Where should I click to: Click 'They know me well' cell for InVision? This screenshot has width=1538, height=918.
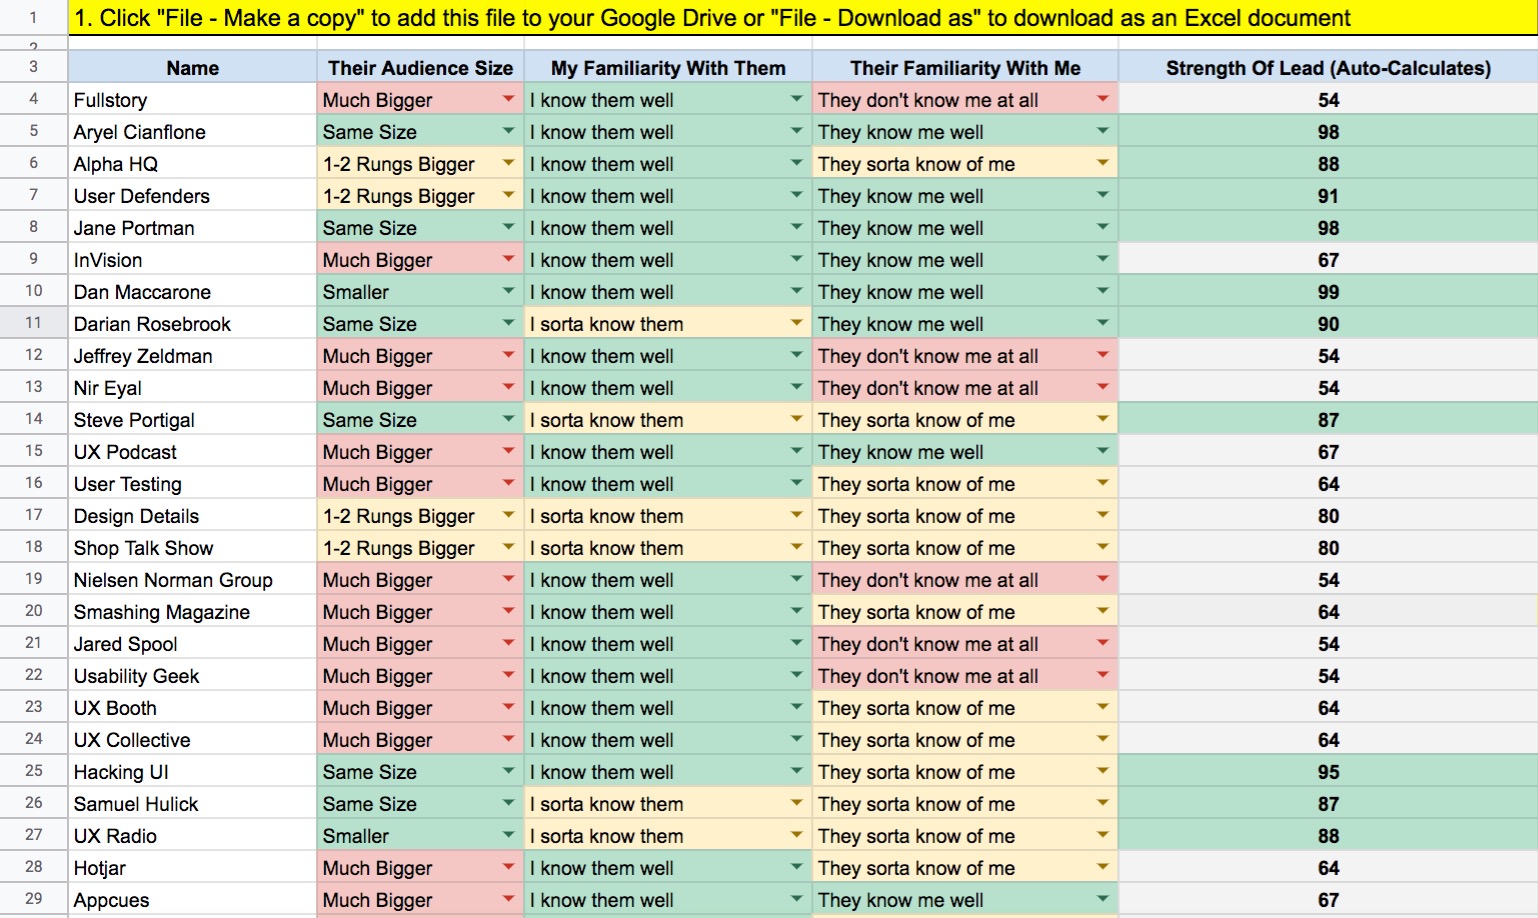coord(965,259)
